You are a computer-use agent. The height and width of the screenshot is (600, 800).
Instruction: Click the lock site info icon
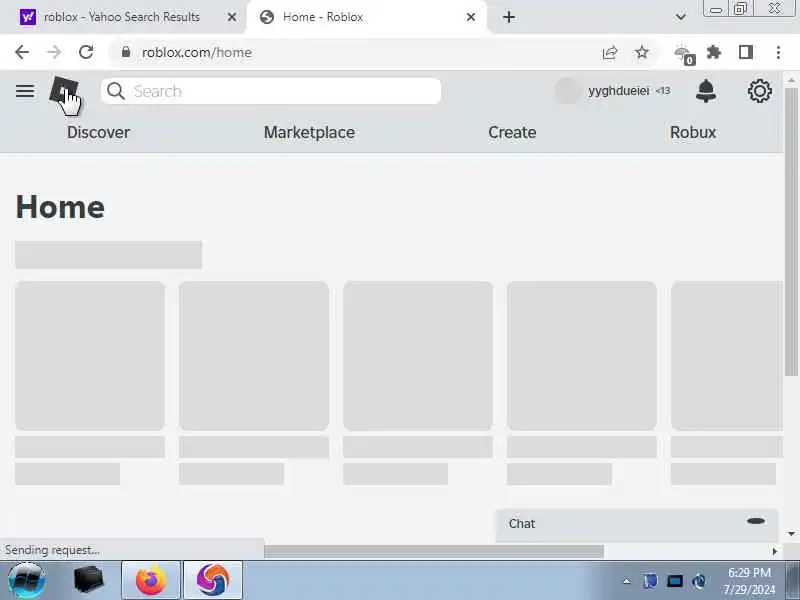[x=126, y=52]
